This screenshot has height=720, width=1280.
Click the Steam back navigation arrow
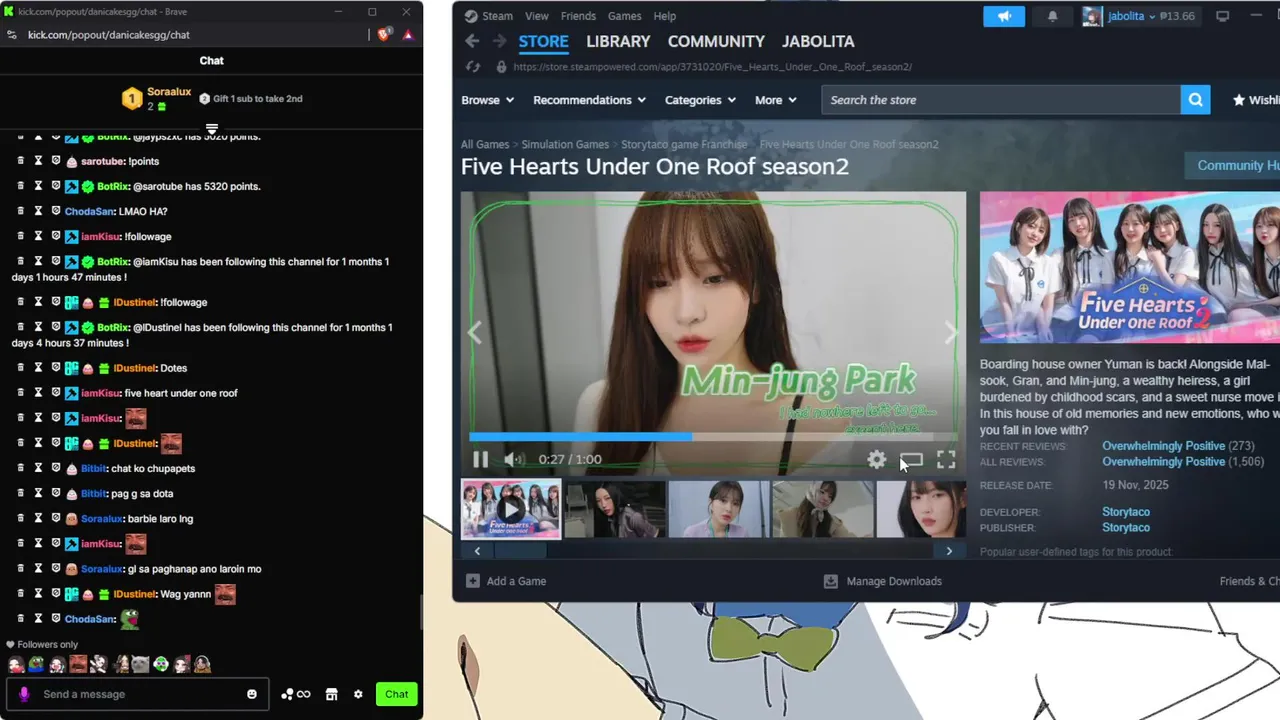coord(472,41)
